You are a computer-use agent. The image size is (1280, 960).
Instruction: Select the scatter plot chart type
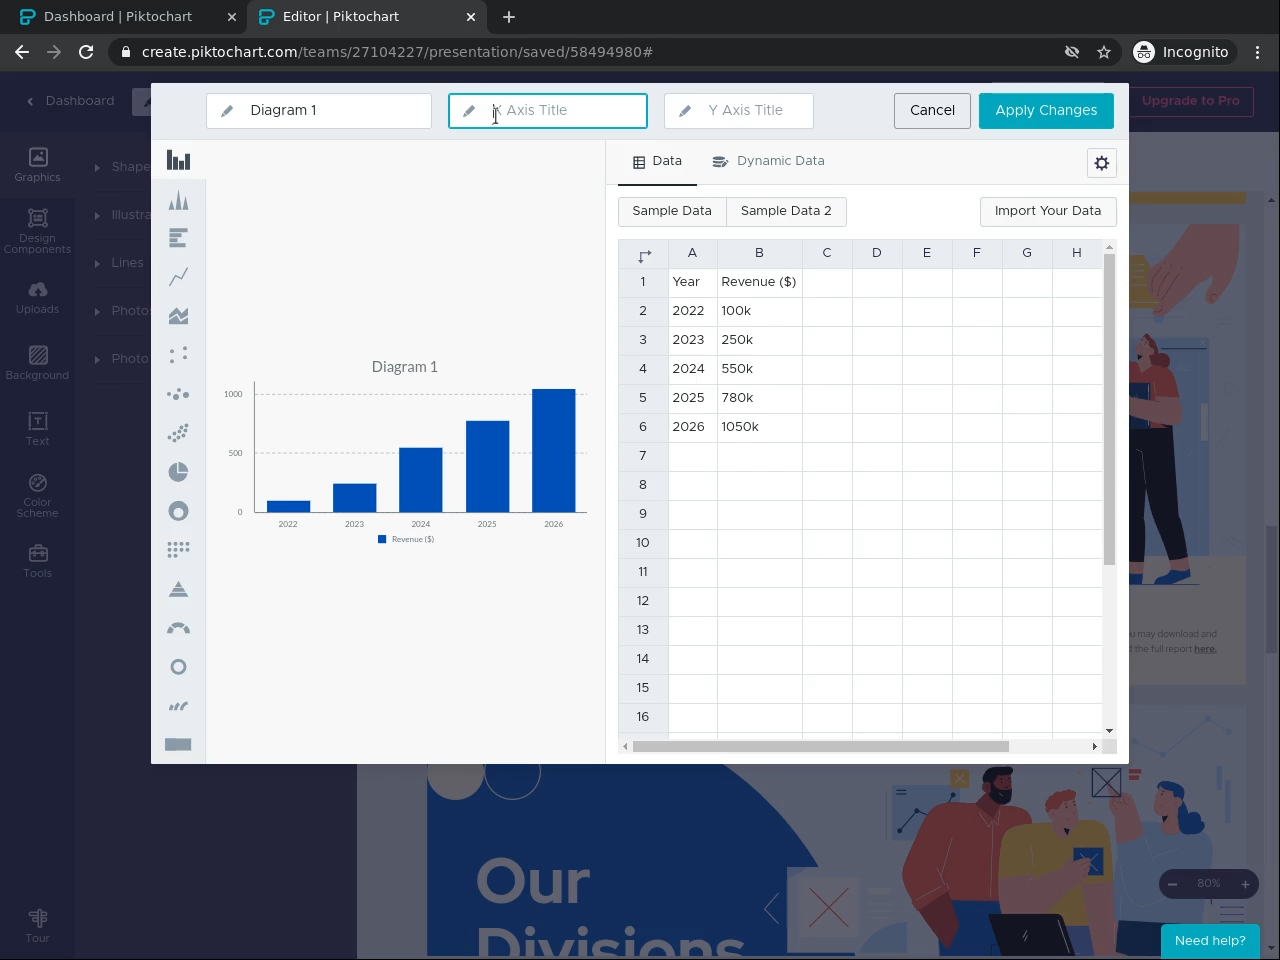coord(178,355)
